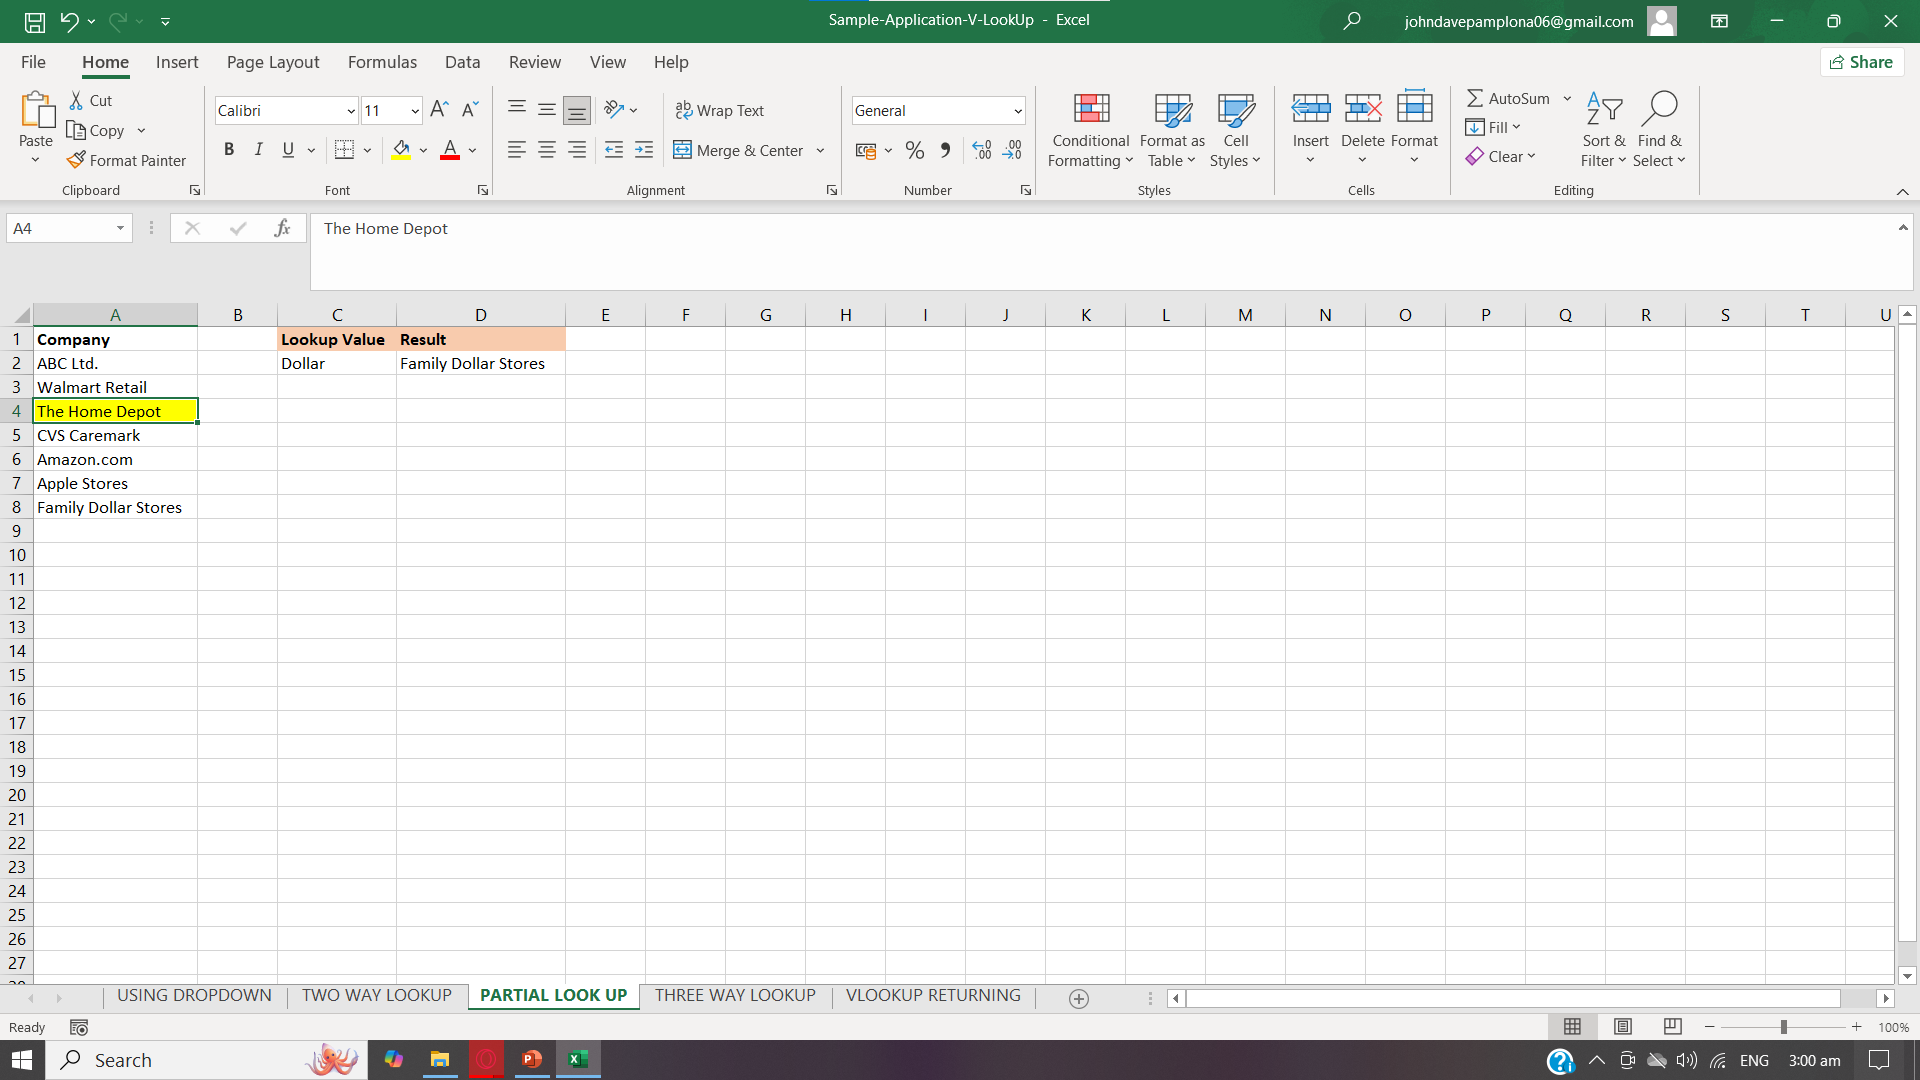Toggle Wrap Text for cell

(720, 110)
